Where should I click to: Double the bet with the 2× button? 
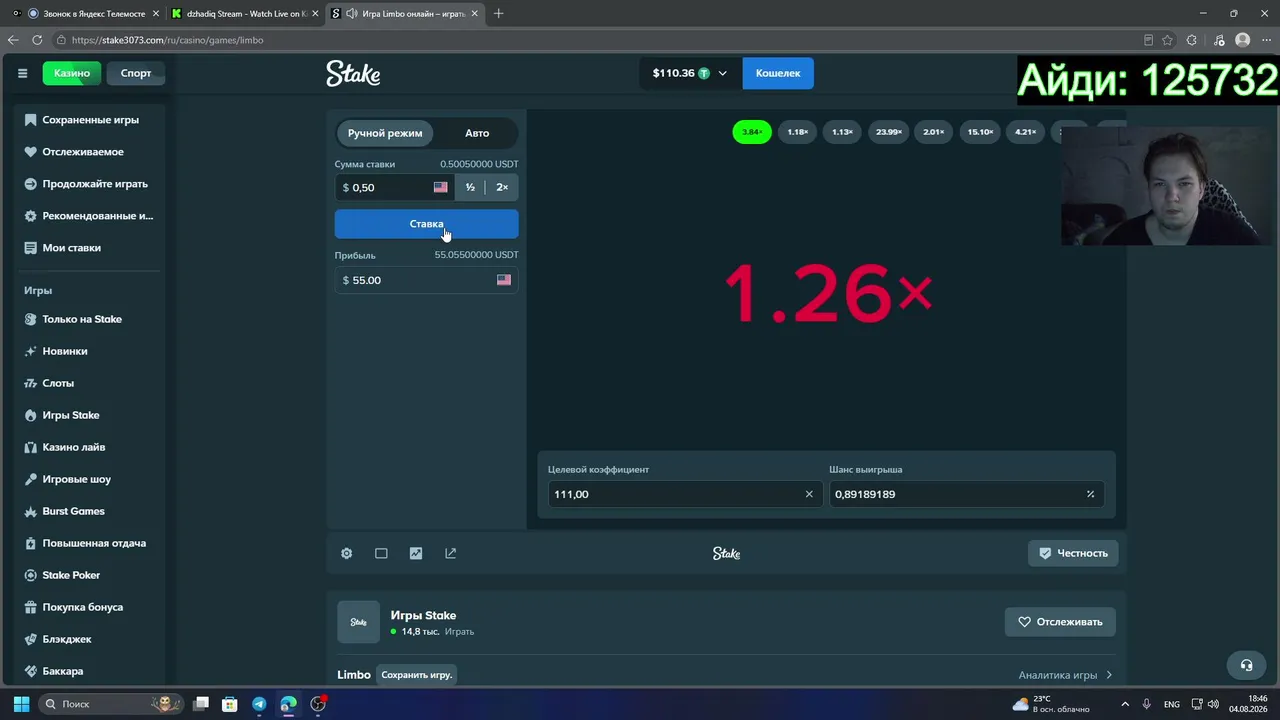click(x=502, y=187)
